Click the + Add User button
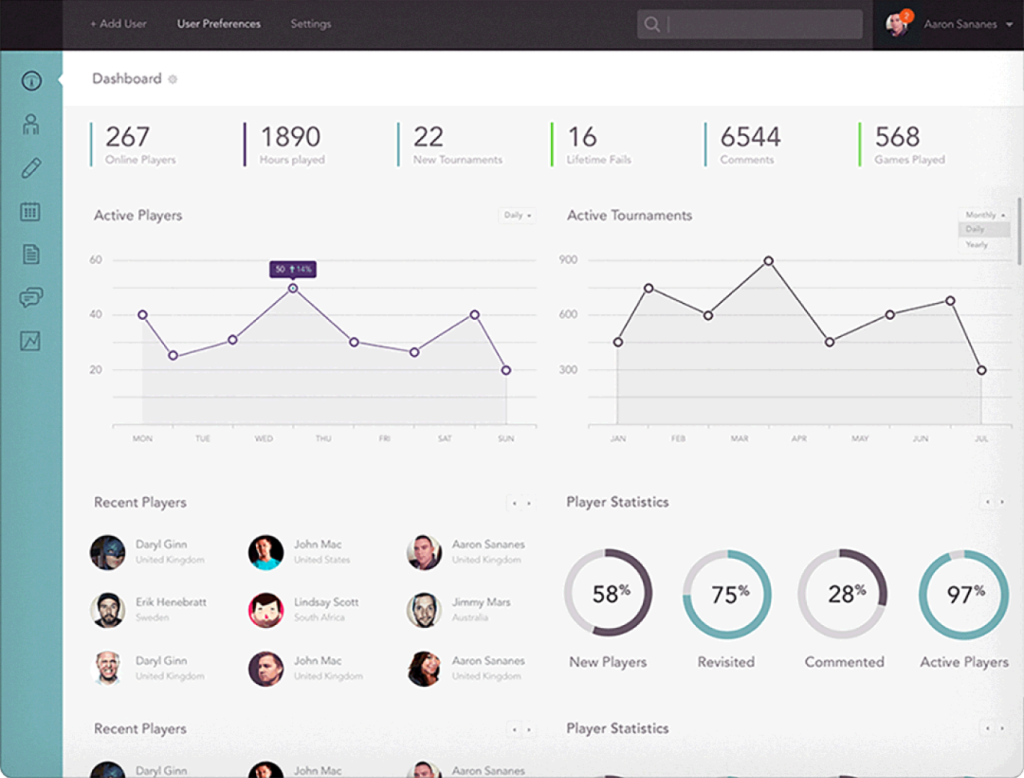This screenshot has height=778, width=1024. [118, 24]
